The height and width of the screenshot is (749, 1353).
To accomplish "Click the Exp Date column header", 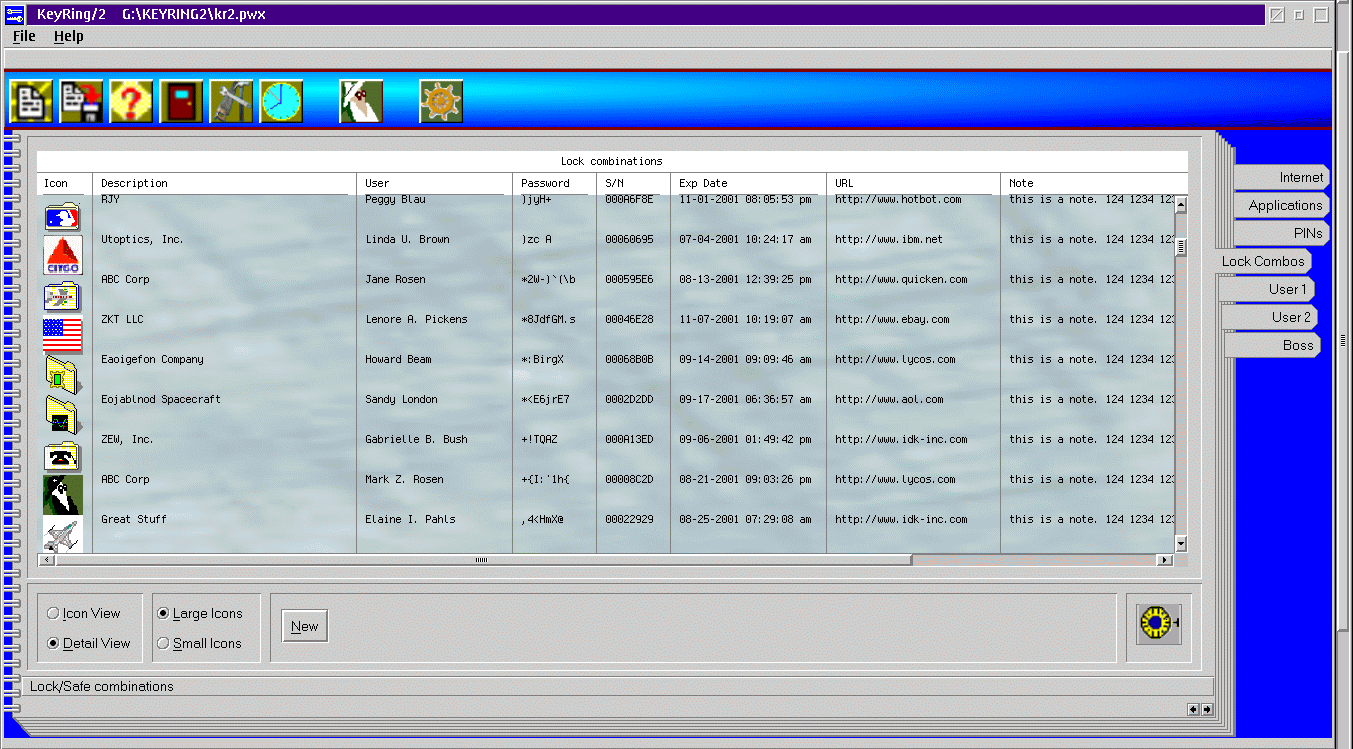I will 748,184.
